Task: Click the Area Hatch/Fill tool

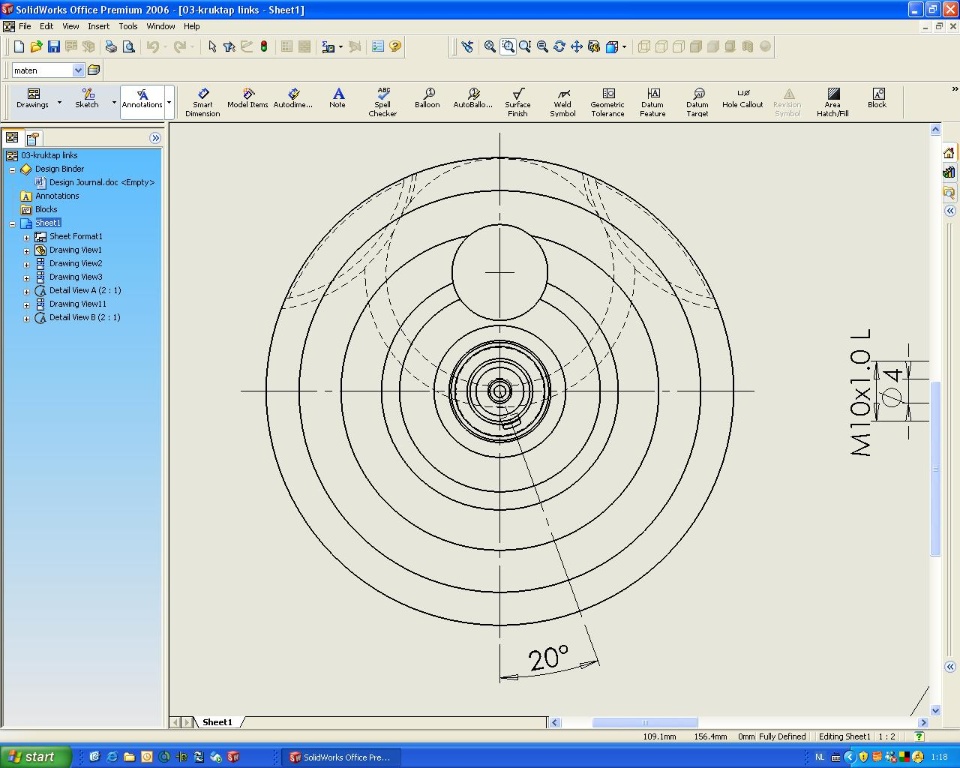Action: click(832, 101)
